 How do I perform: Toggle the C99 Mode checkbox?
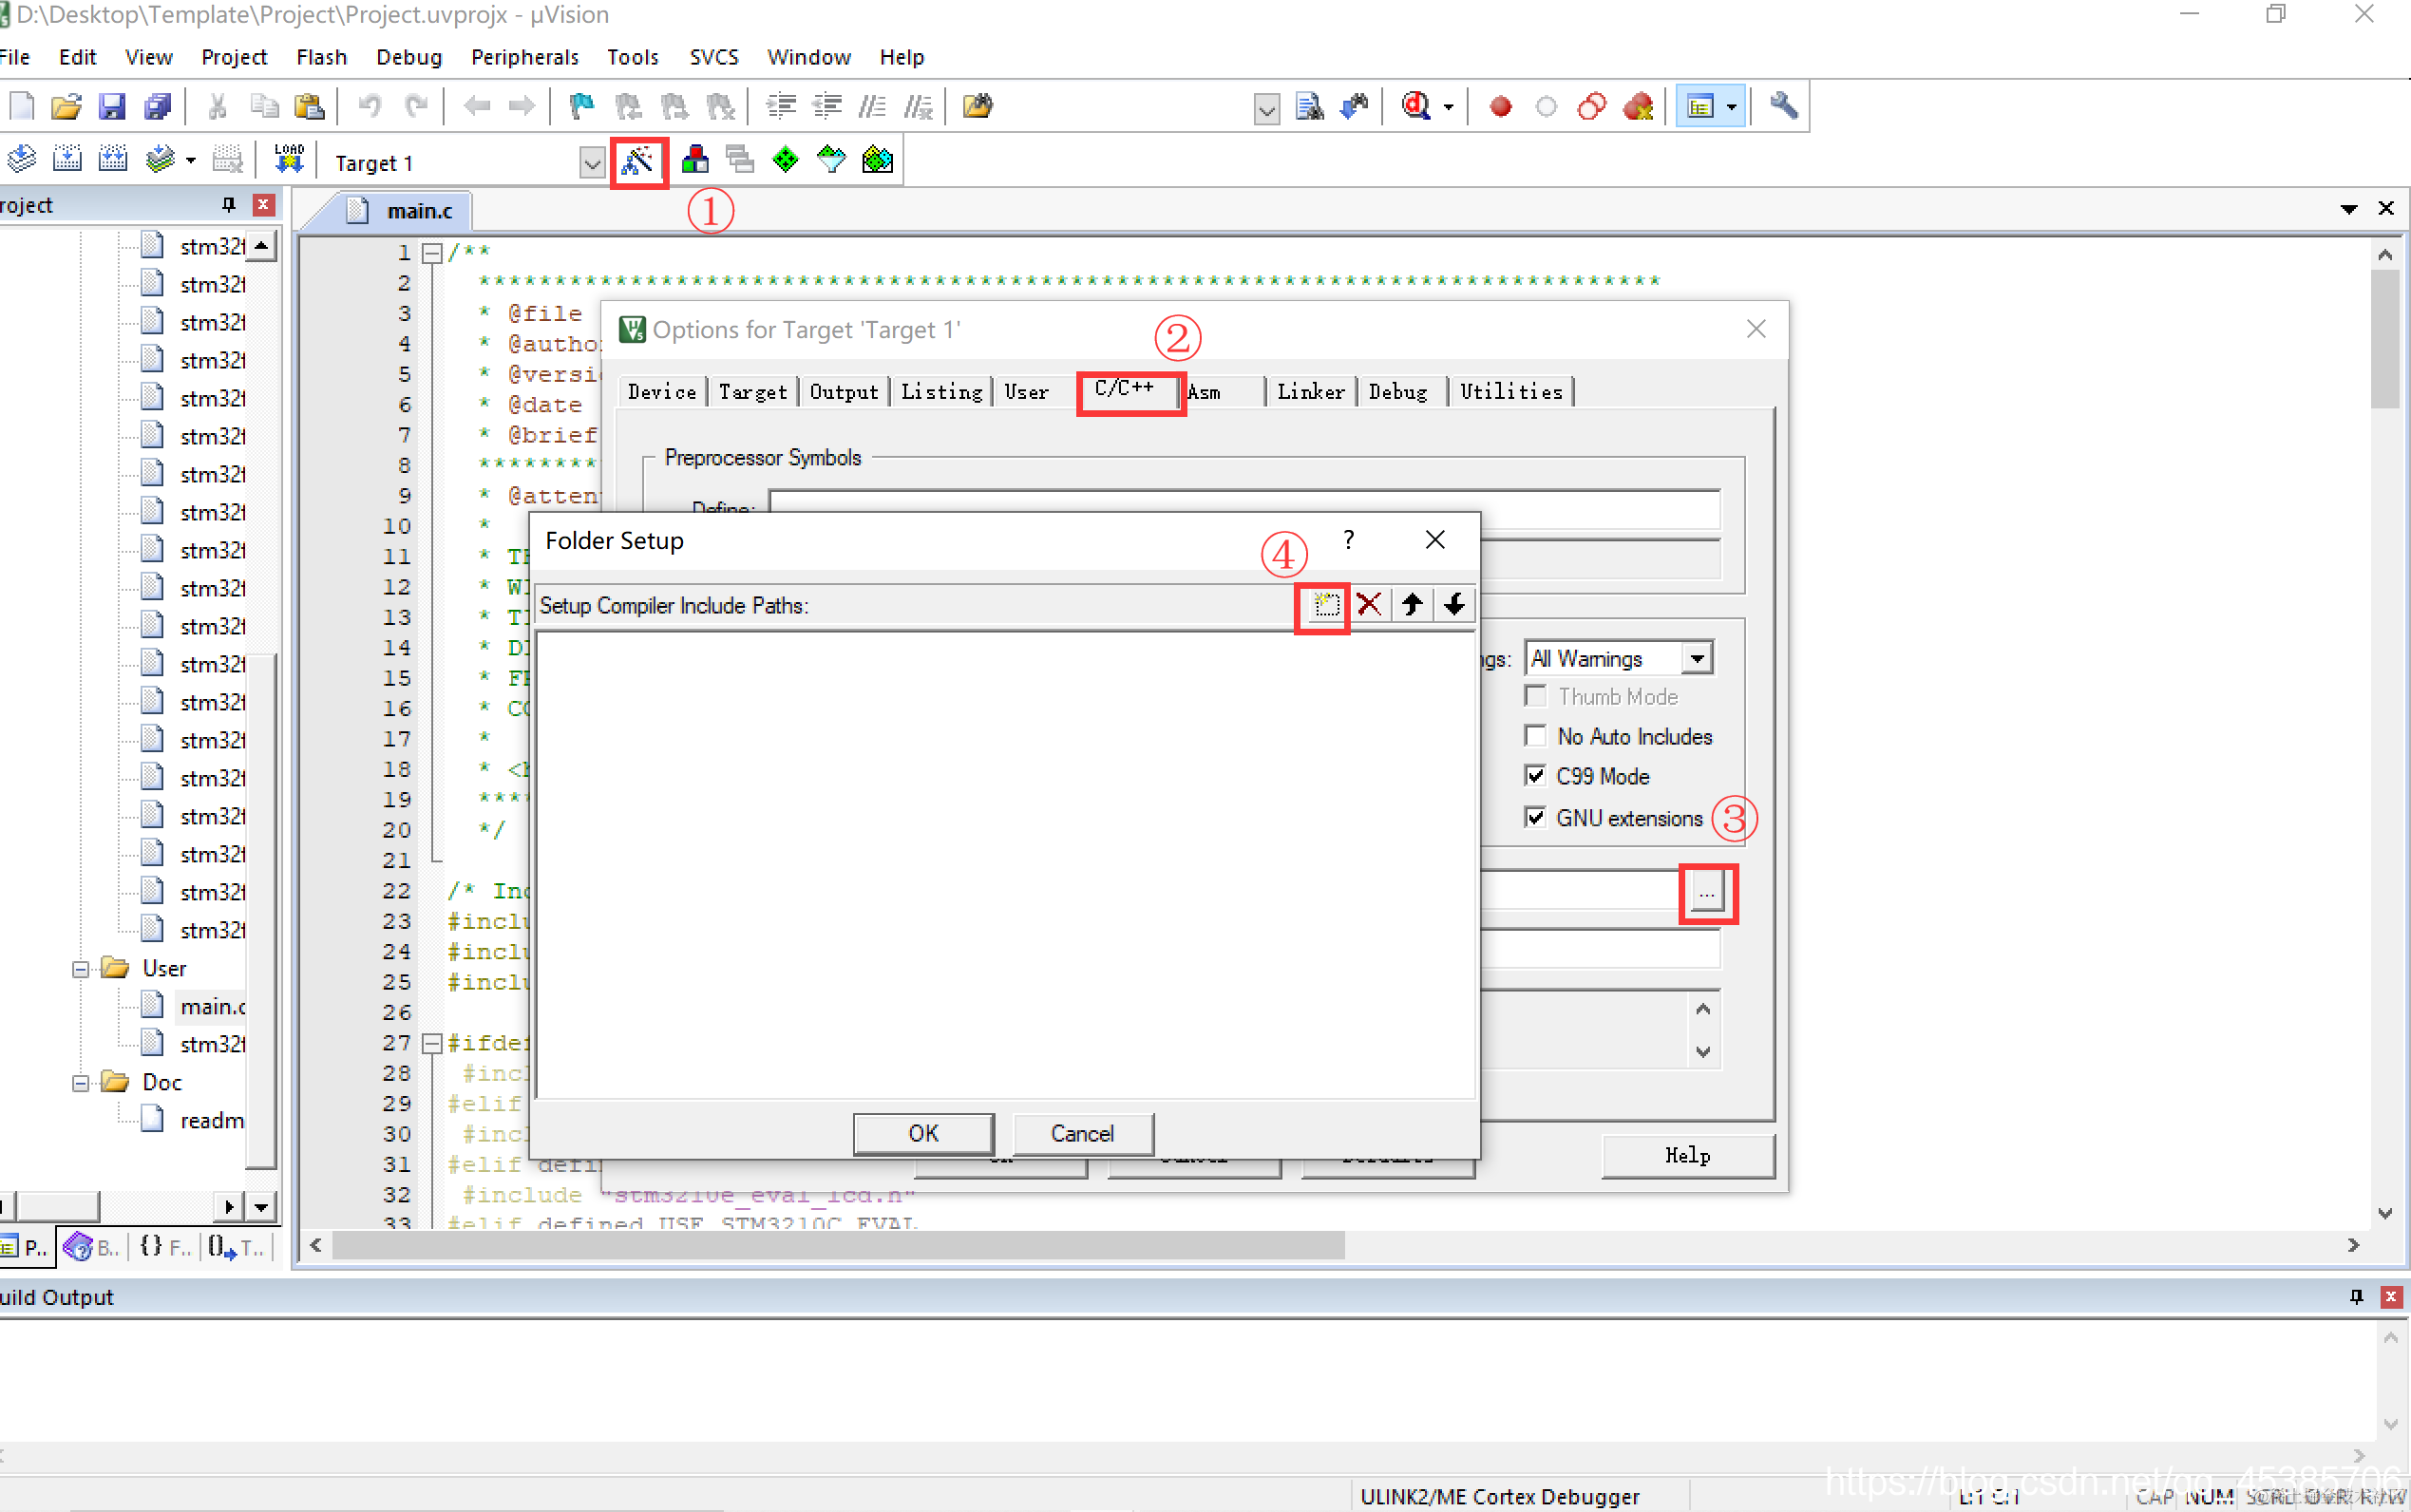[1535, 776]
